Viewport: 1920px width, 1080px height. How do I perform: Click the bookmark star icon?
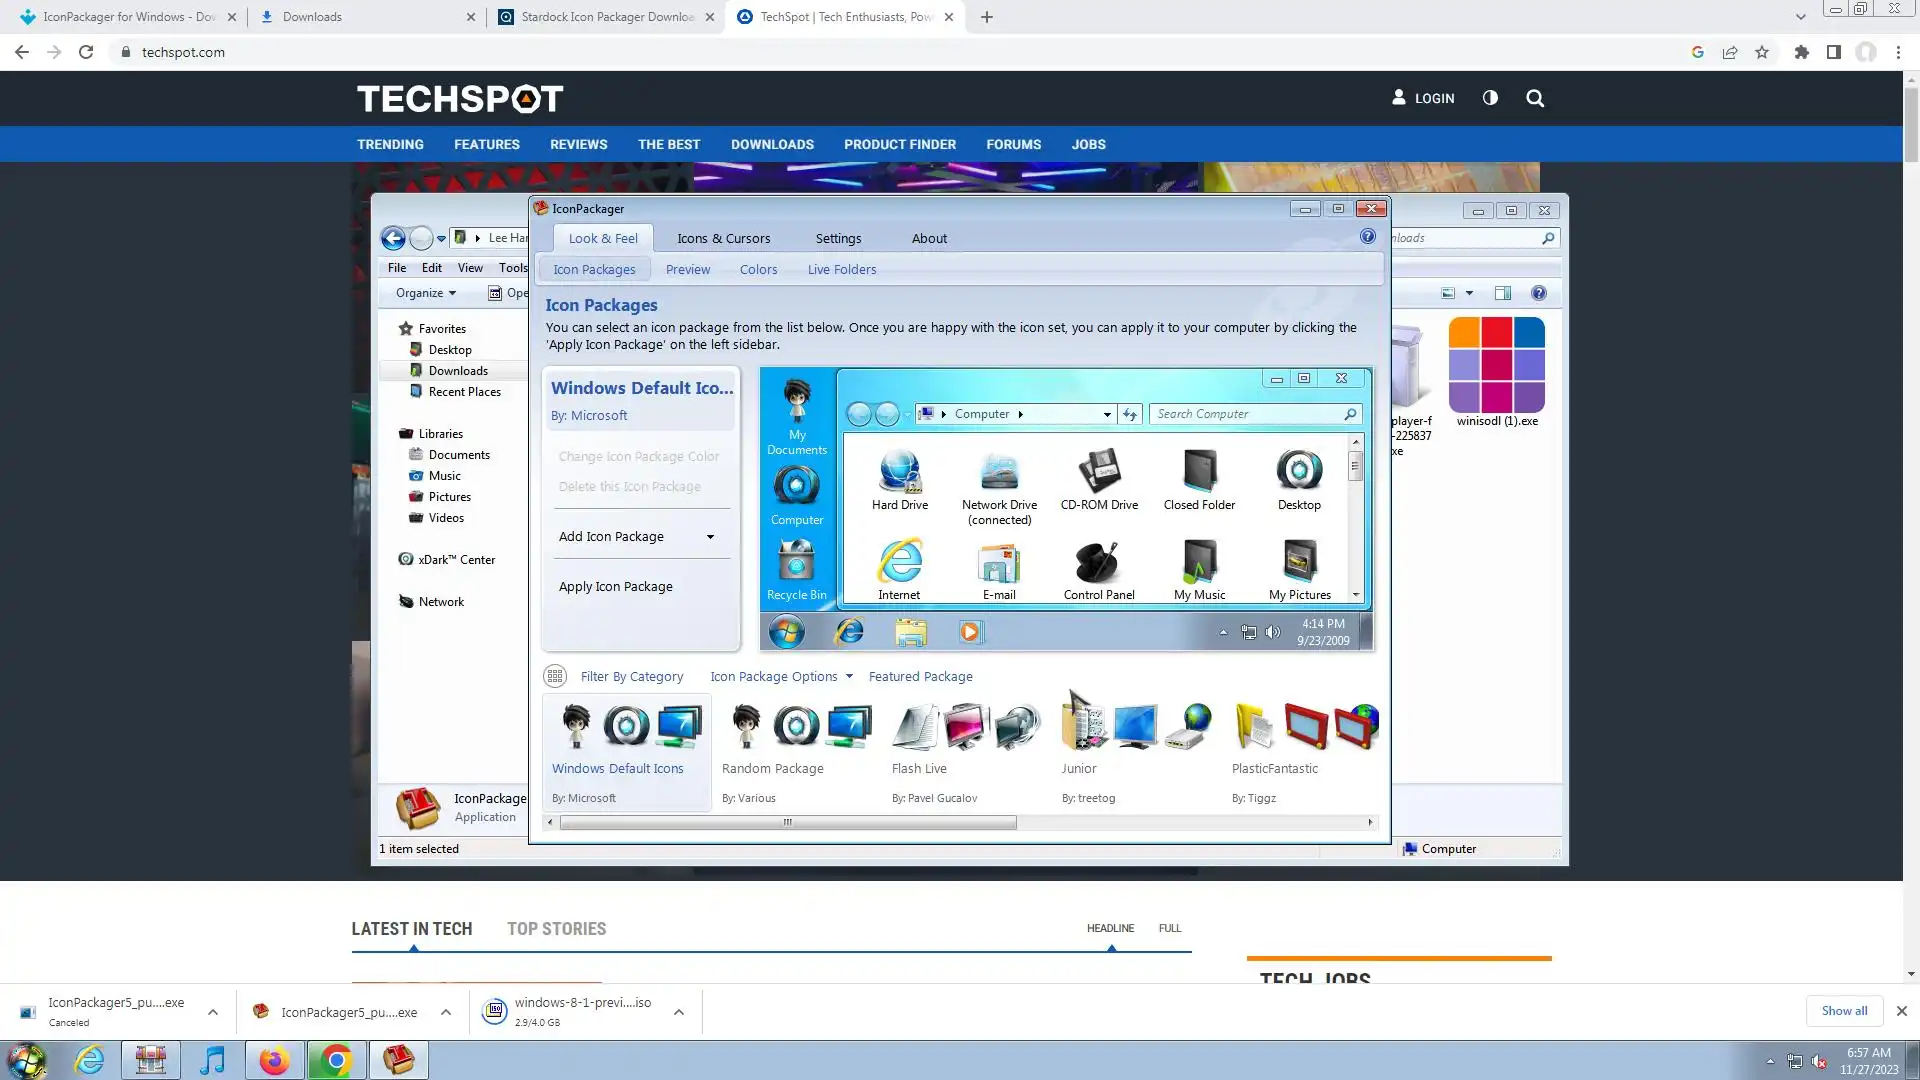click(1762, 52)
